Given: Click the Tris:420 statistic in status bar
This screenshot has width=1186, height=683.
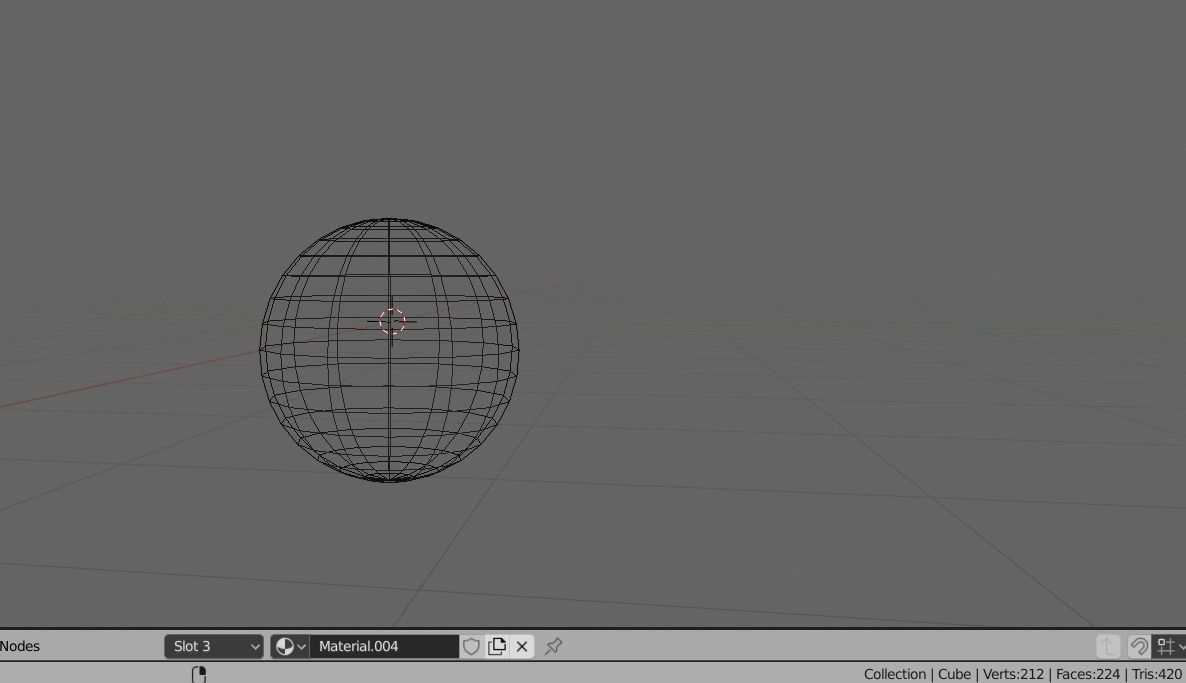Looking at the screenshot, I should [x=1158, y=673].
